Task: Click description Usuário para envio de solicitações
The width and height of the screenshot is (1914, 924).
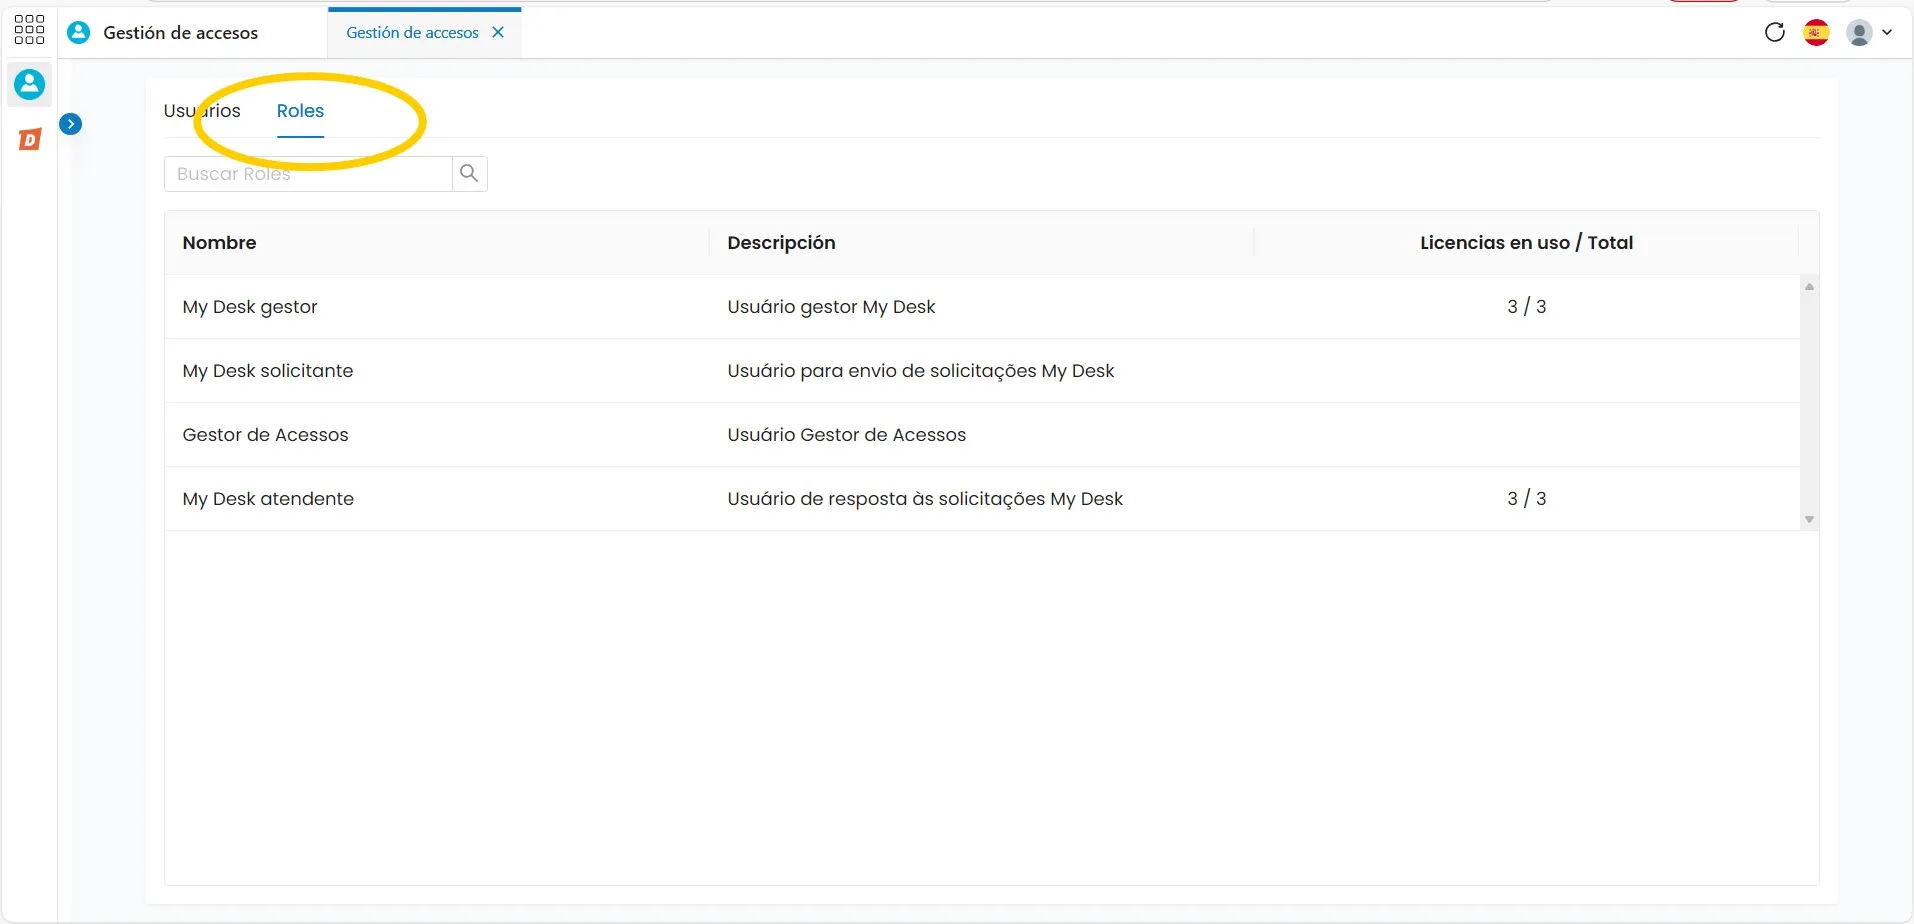Action: tap(920, 371)
